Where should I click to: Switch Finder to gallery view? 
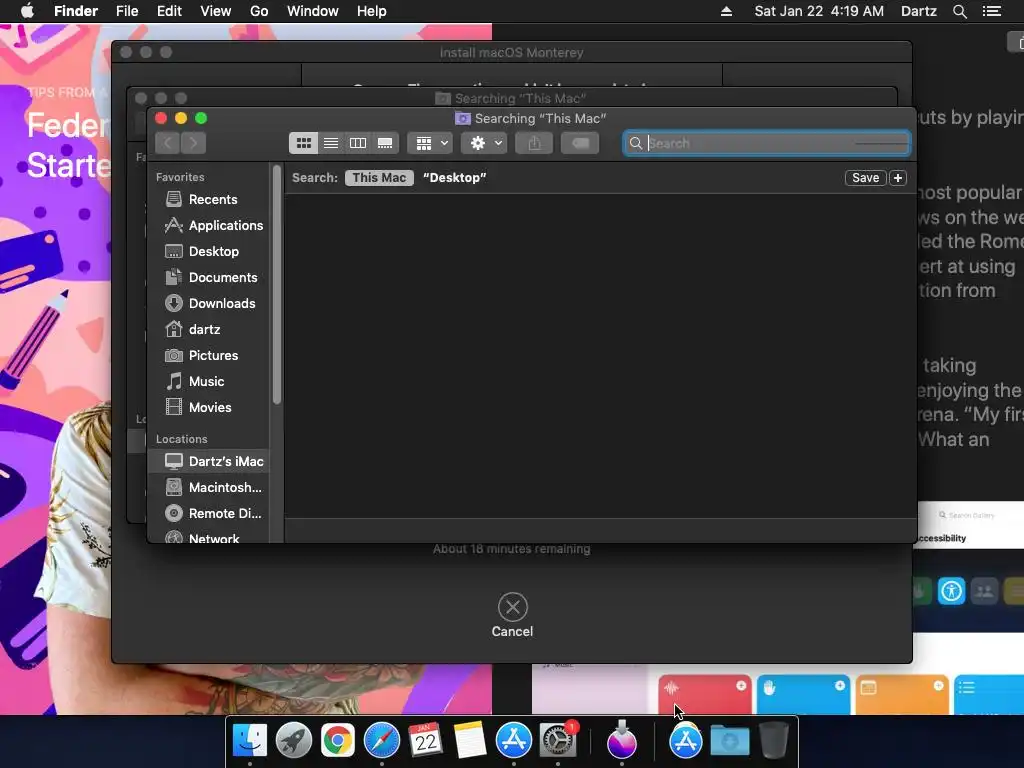[385, 143]
